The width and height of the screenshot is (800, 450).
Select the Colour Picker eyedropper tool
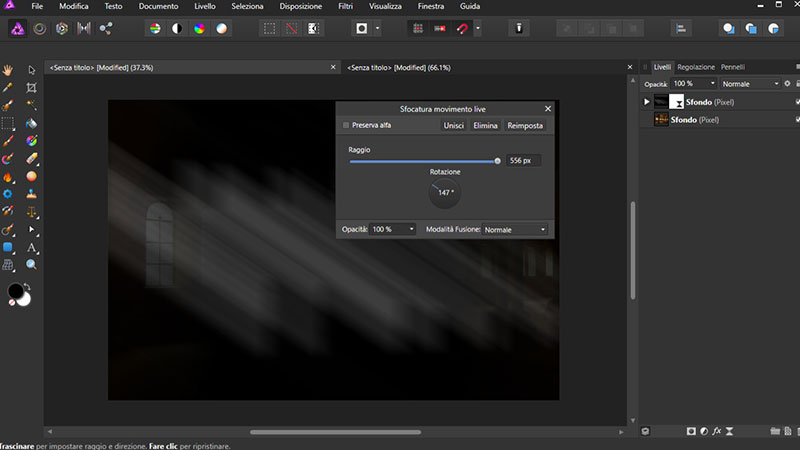[x=8, y=88]
